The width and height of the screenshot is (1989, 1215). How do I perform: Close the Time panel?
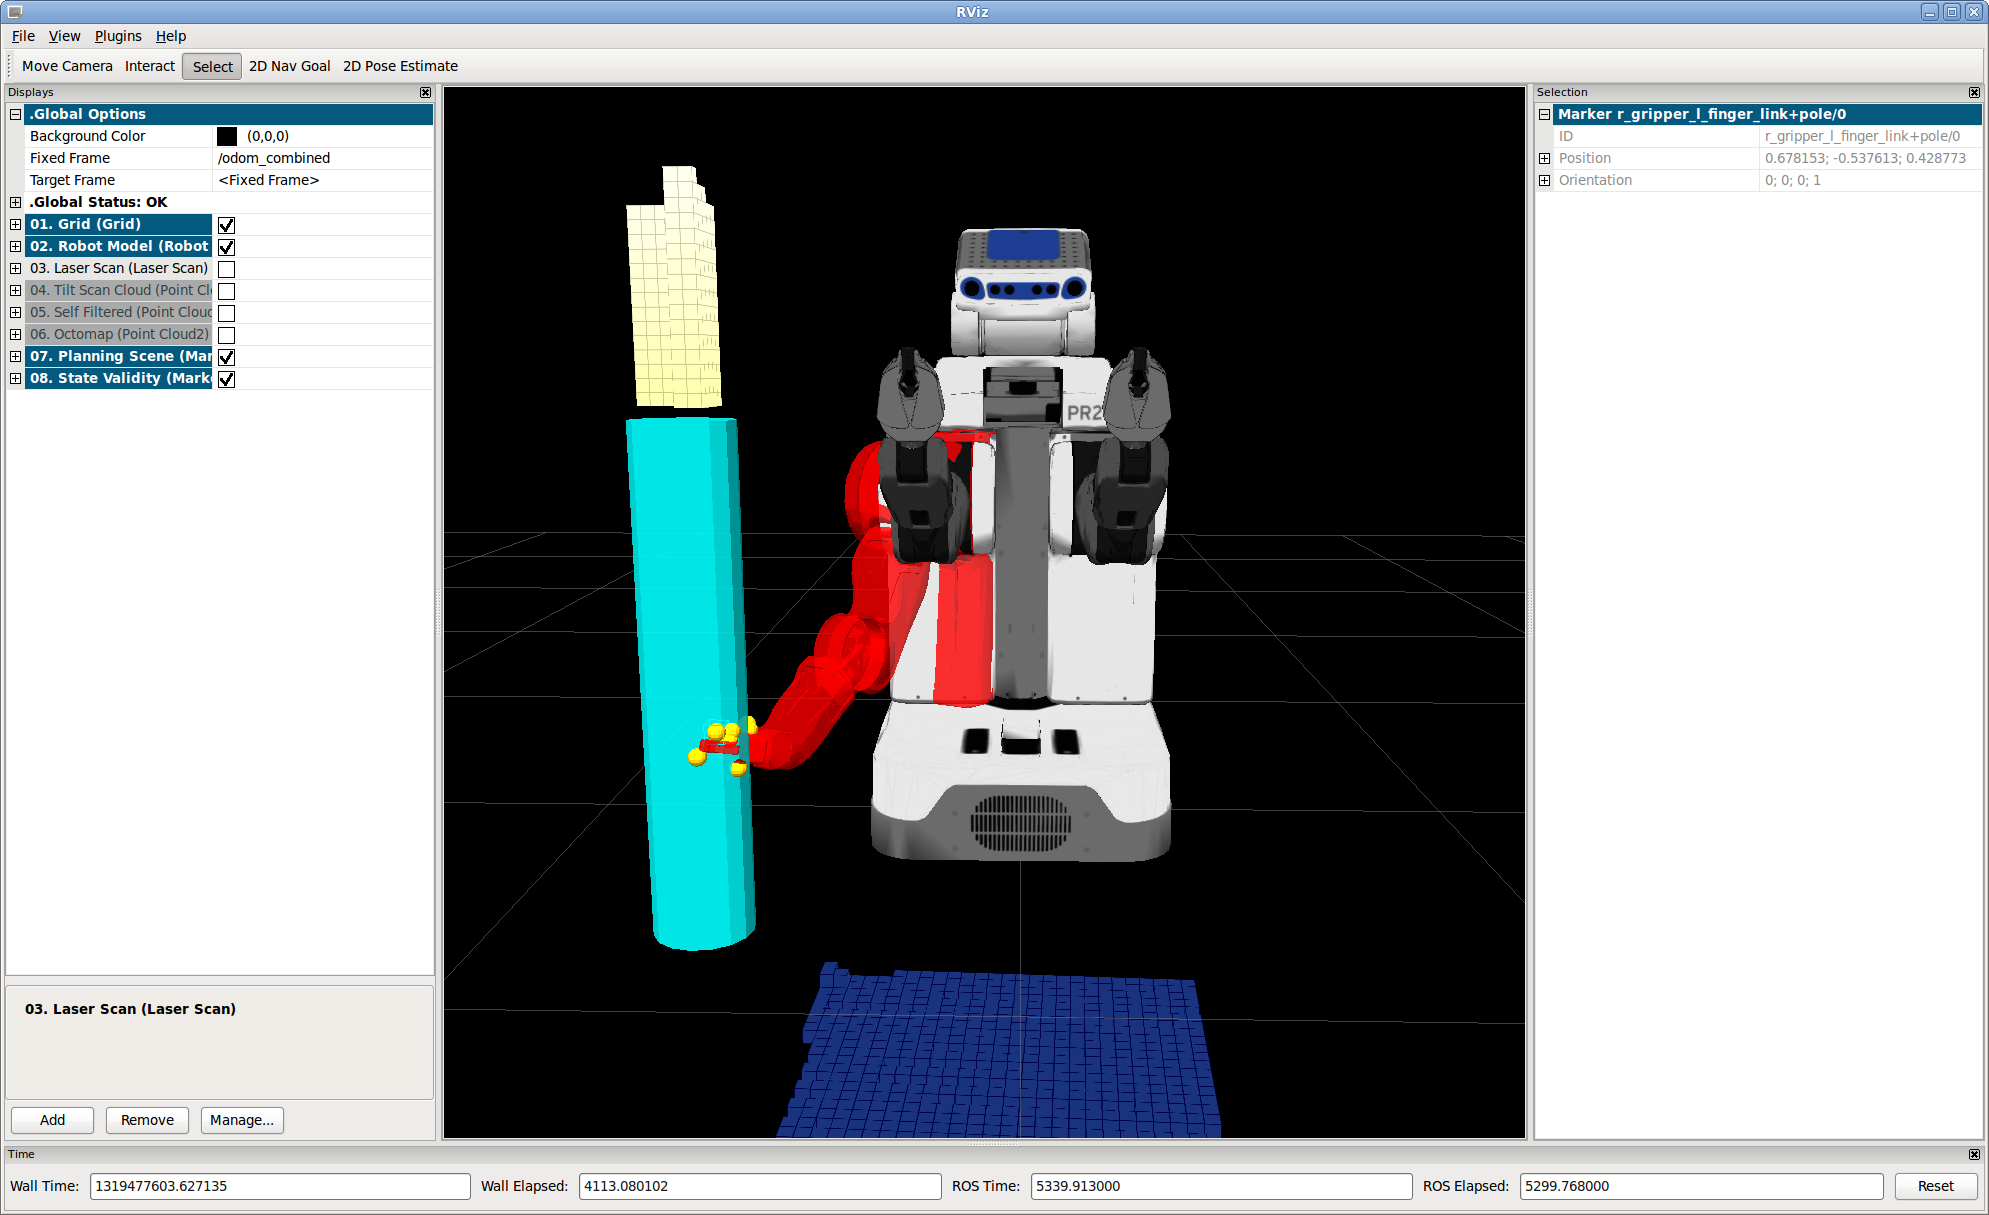tap(1974, 1154)
